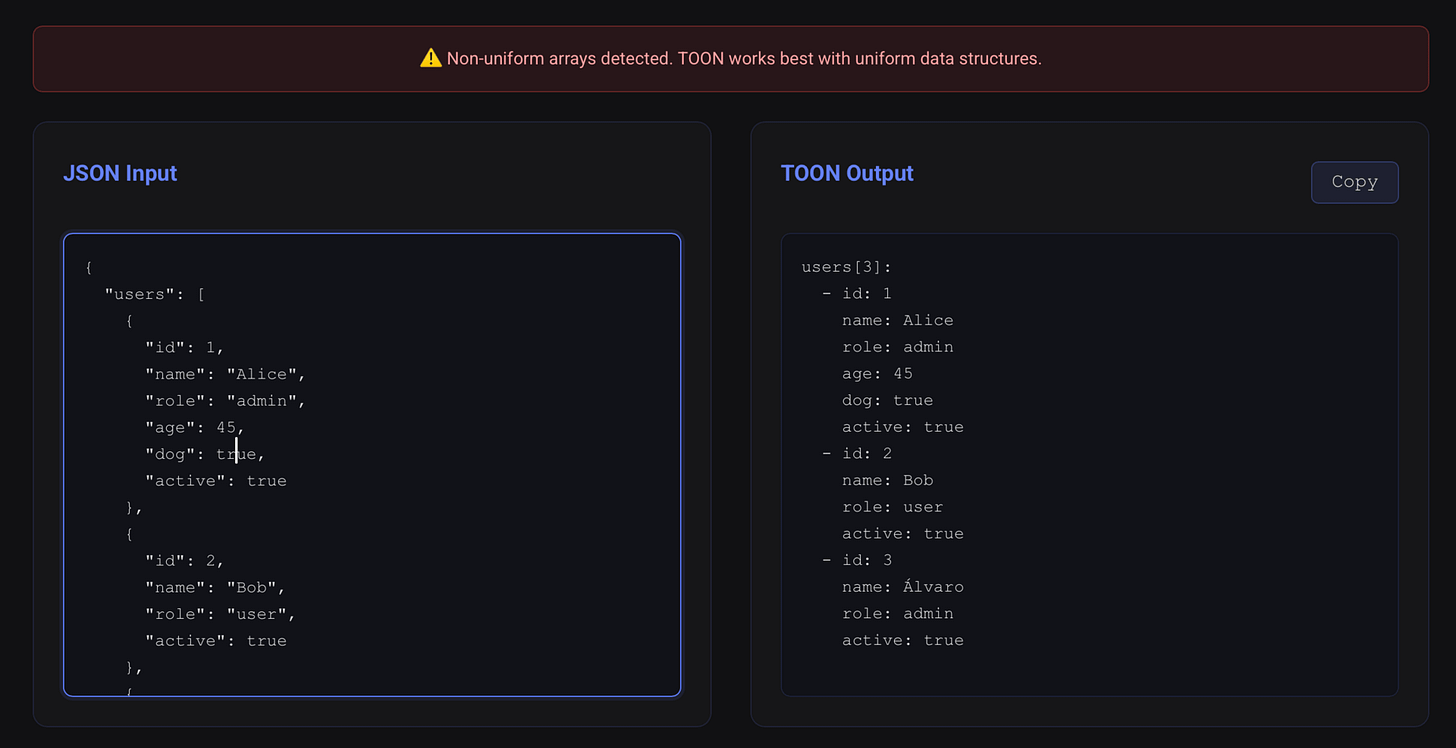This screenshot has width=1456, height=748.
Task: Click the "users[3]:" line in output
Action: [846, 267]
